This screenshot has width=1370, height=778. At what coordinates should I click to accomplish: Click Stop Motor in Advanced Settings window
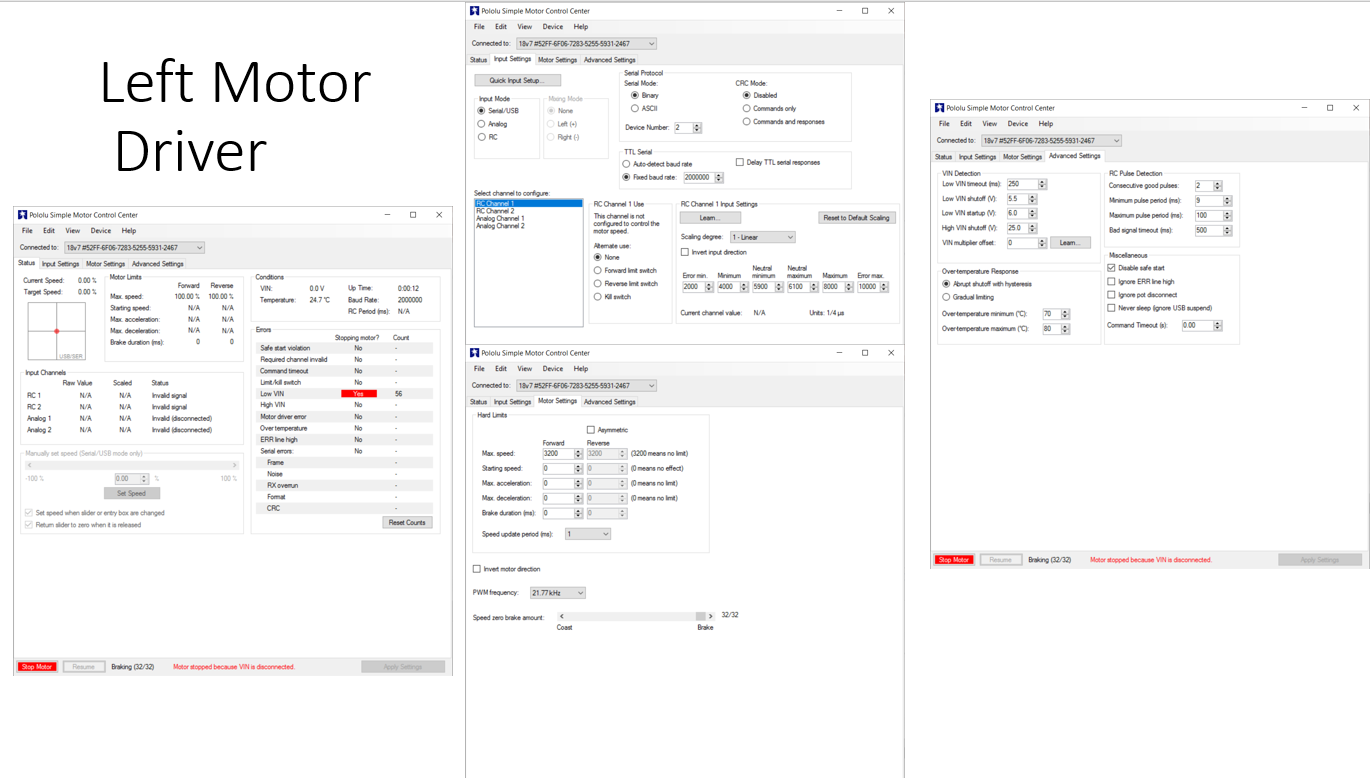(954, 560)
